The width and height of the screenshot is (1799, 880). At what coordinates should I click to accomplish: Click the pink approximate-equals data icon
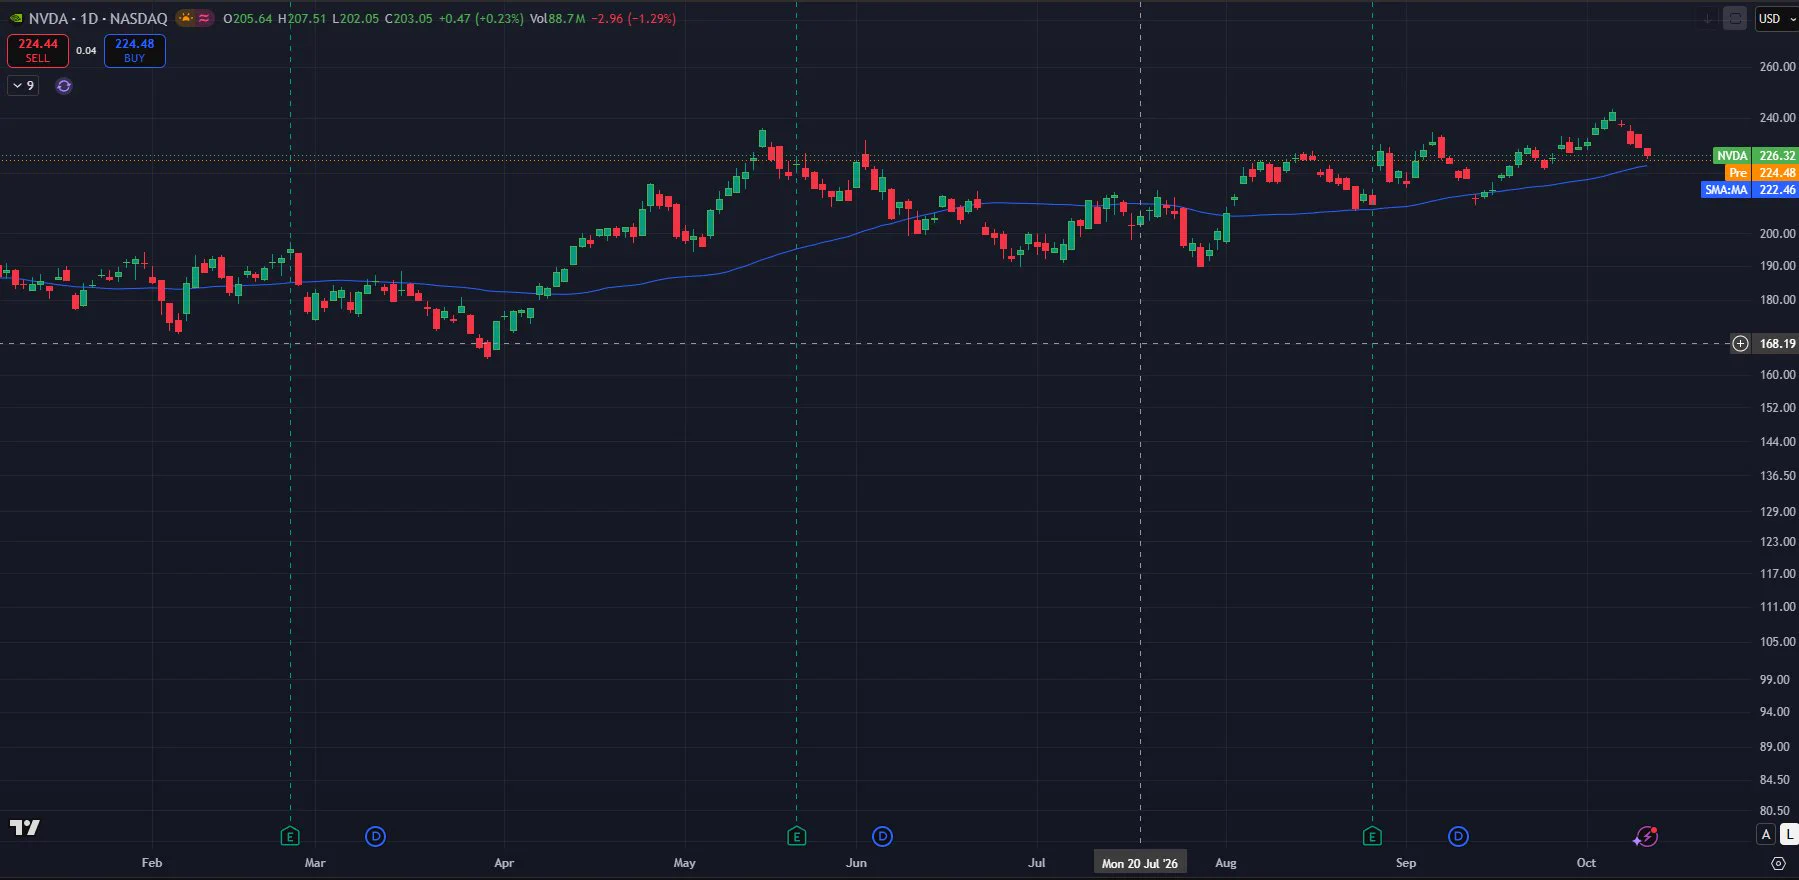(x=204, y=18)
